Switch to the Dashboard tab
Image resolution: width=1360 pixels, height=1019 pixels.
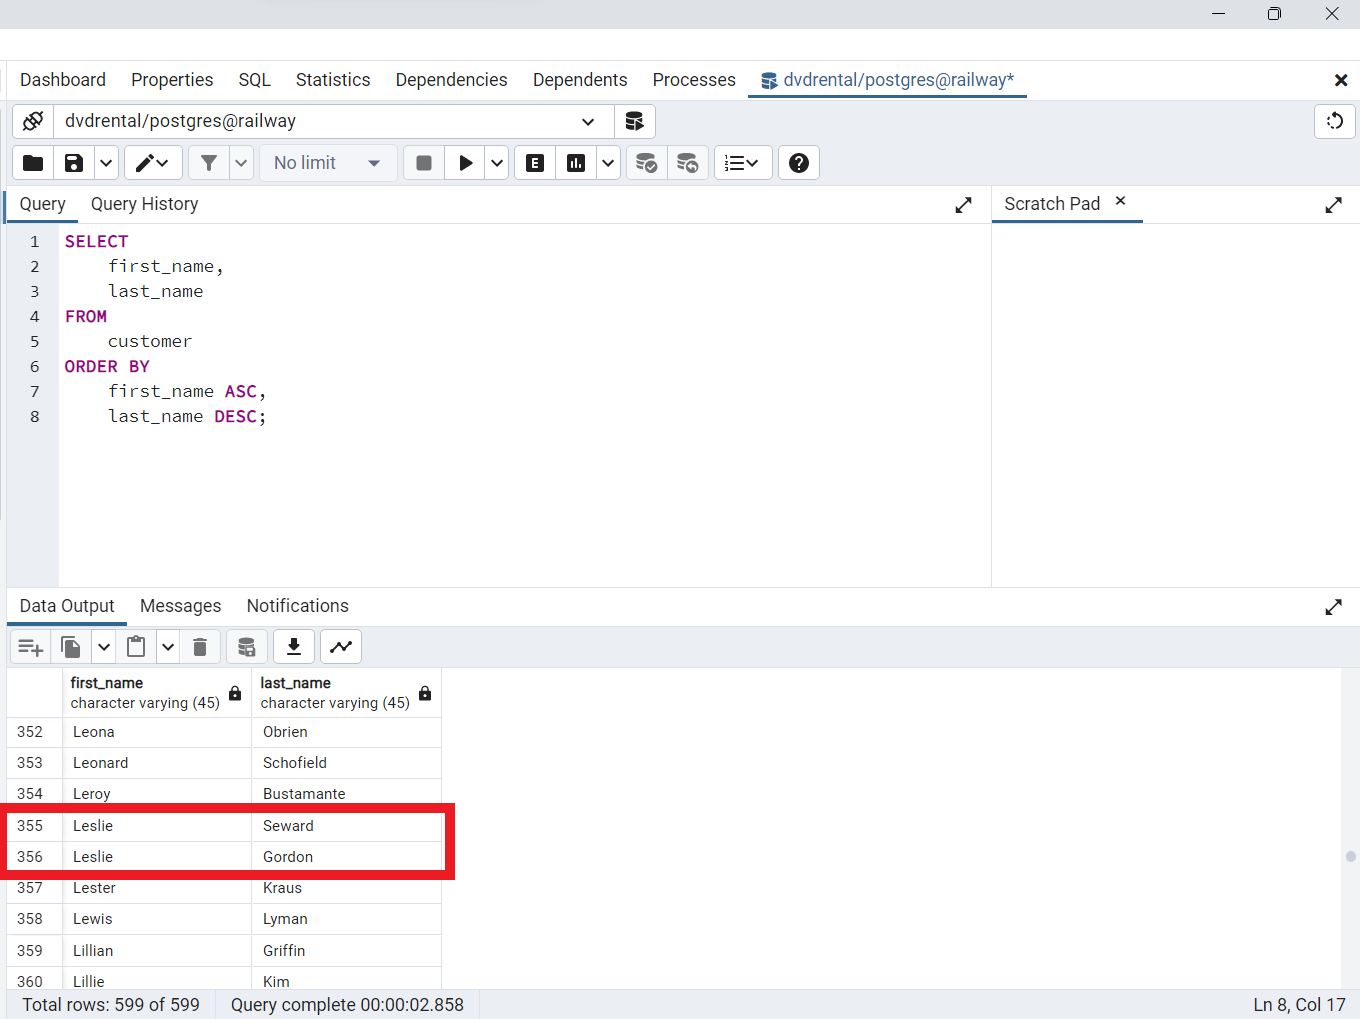pos(63,80)
